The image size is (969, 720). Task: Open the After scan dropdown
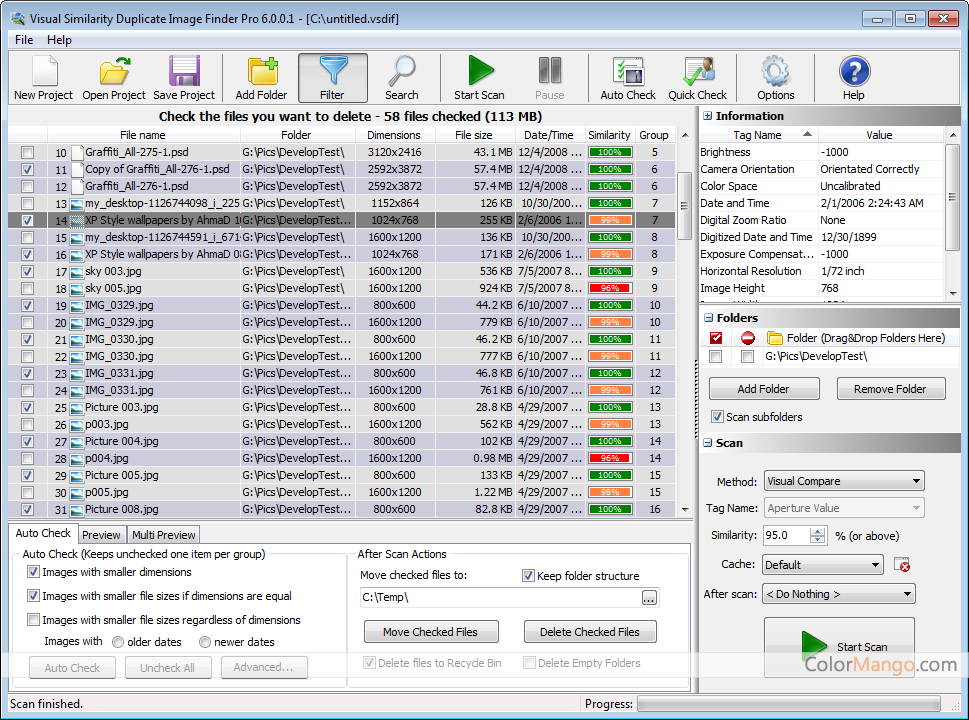click(x=839, y=594)
